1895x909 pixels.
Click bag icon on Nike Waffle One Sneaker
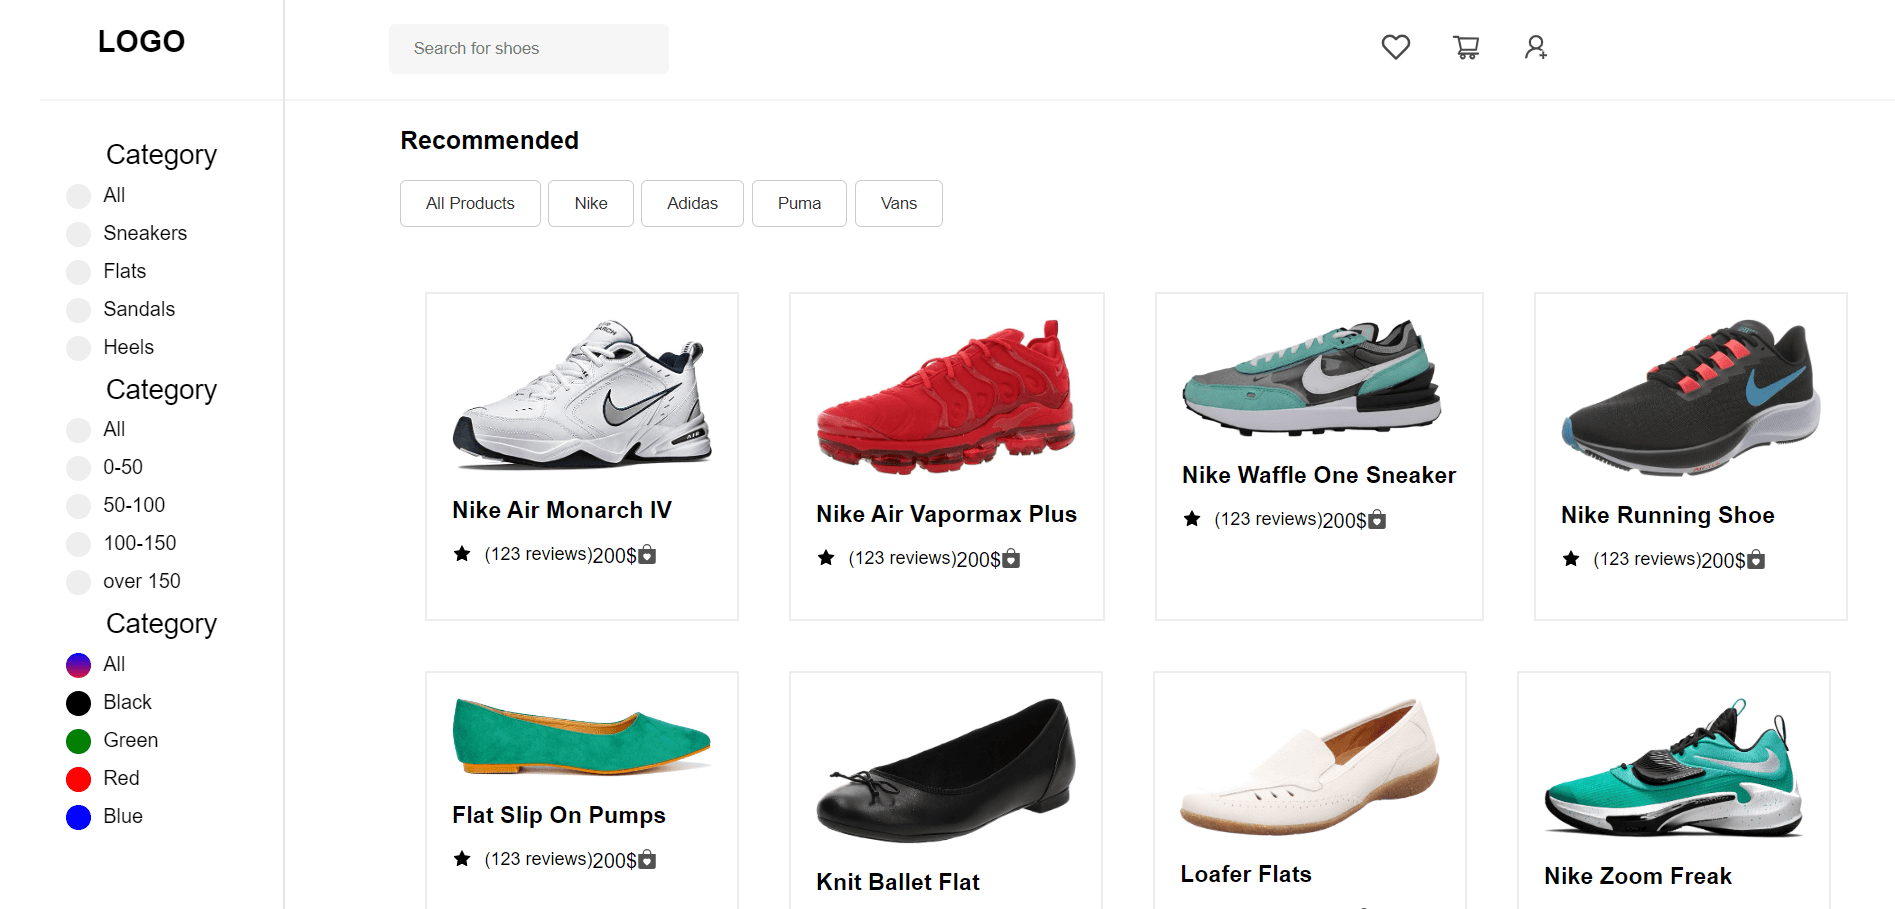1377,519
